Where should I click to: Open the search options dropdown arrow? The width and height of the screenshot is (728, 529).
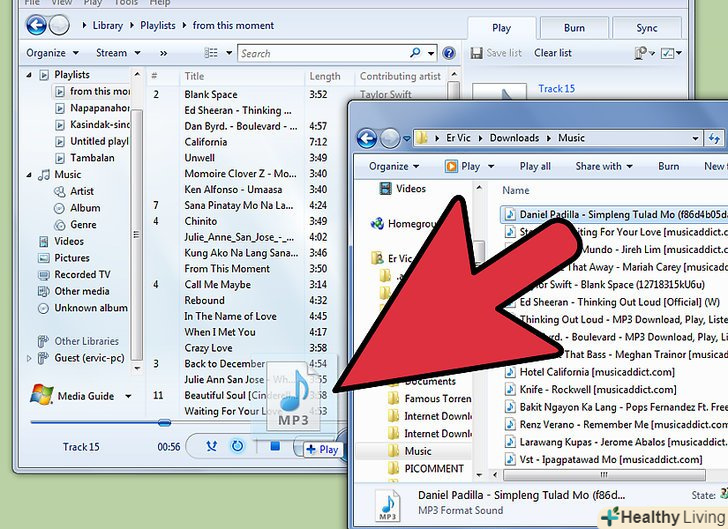click(x=431, y=53)
